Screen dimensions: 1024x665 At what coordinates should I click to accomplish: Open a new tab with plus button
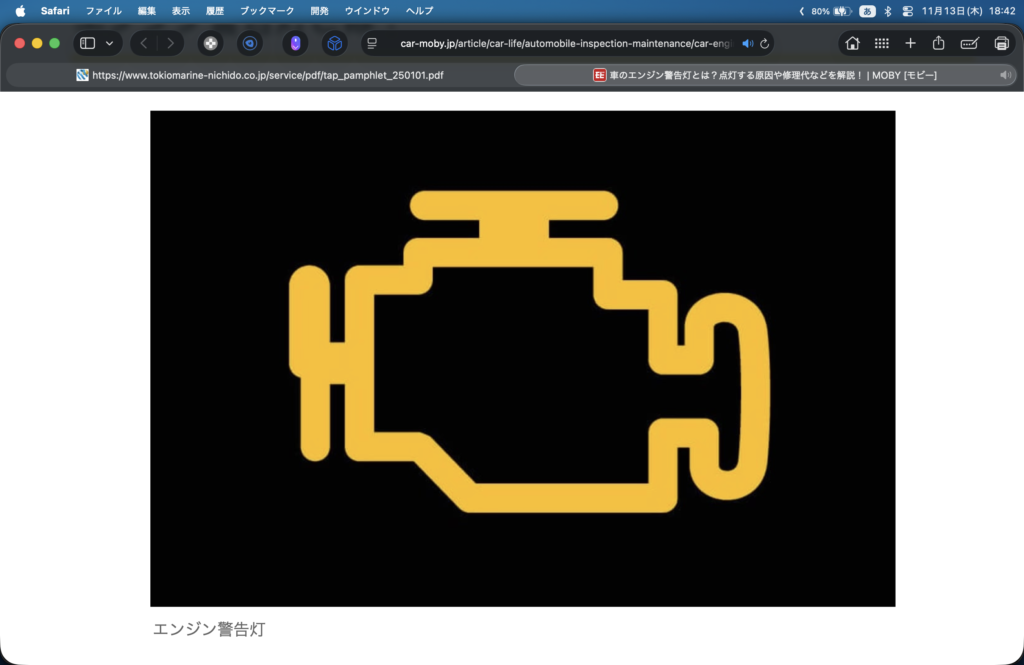point(910,43)
